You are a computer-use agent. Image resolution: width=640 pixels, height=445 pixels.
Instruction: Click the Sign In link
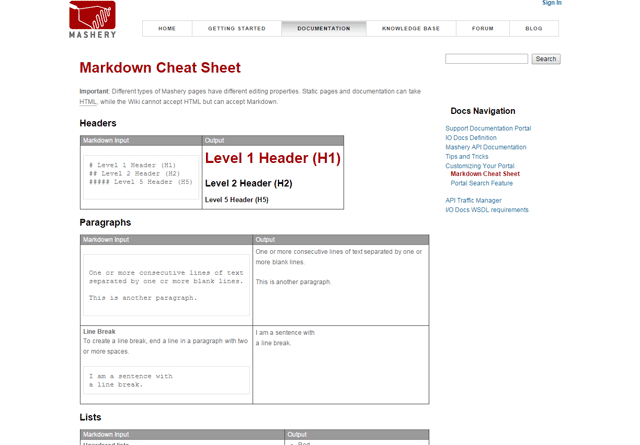click(x=551, y=3)
